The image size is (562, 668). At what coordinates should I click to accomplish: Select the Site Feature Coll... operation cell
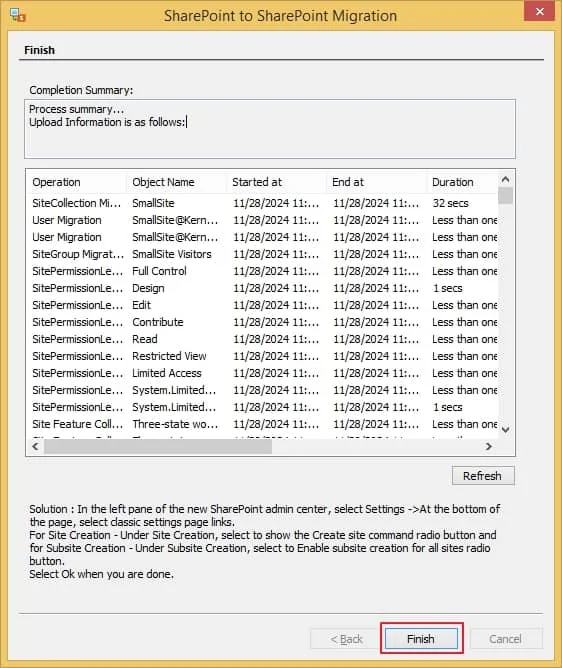tap(78, 424)
